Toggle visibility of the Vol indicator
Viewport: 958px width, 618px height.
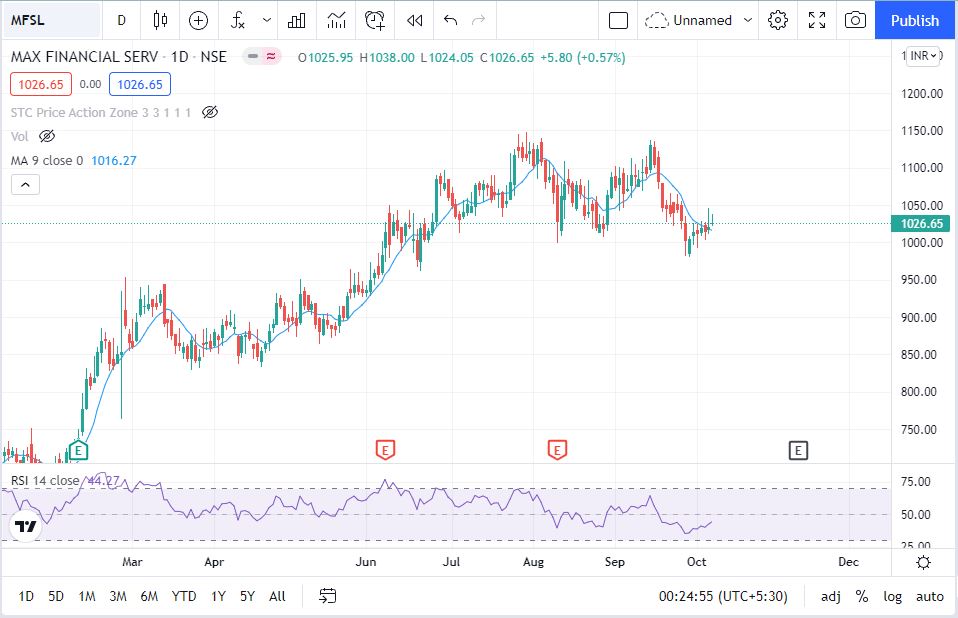click(x=47, y=136)
